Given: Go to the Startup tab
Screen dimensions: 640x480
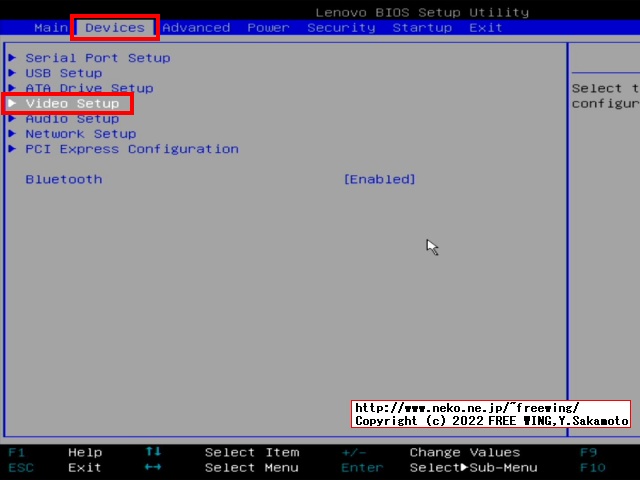Looking at the screenshot, I should 422,27.
